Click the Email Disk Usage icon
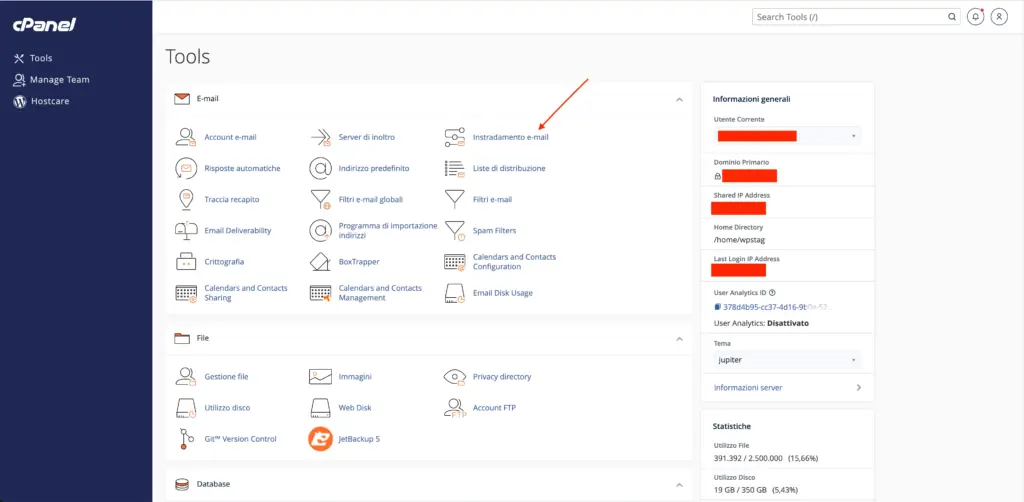This screenshot has height=502, width=1024. point(454,293)
